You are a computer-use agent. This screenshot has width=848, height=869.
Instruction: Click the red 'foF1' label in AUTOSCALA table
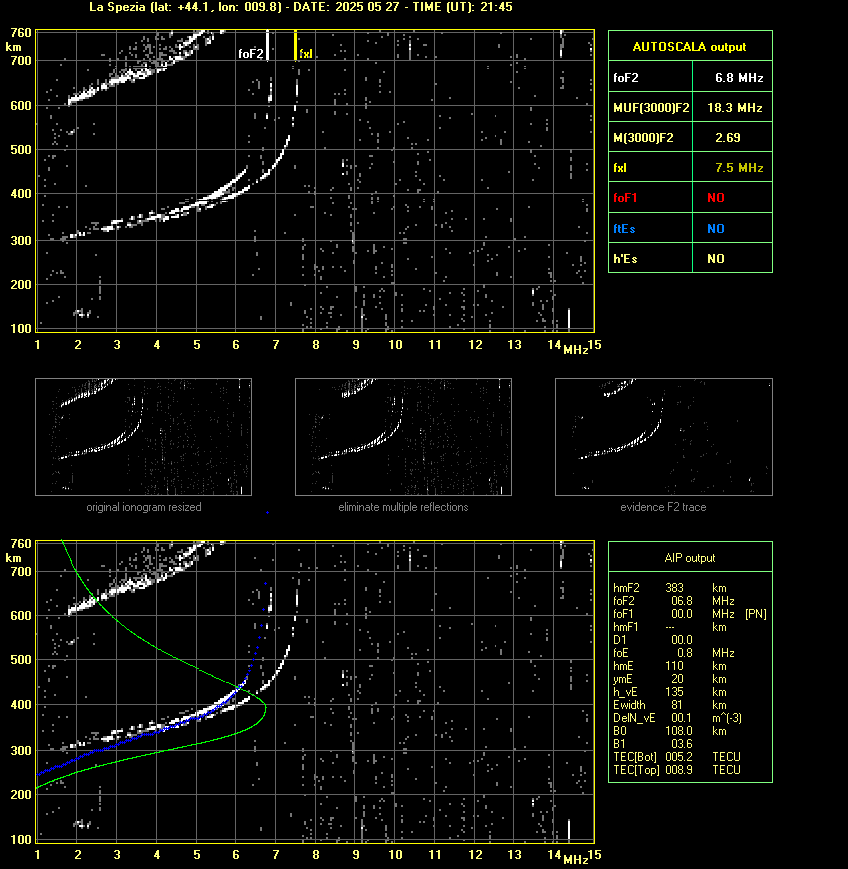click(625, 198)
